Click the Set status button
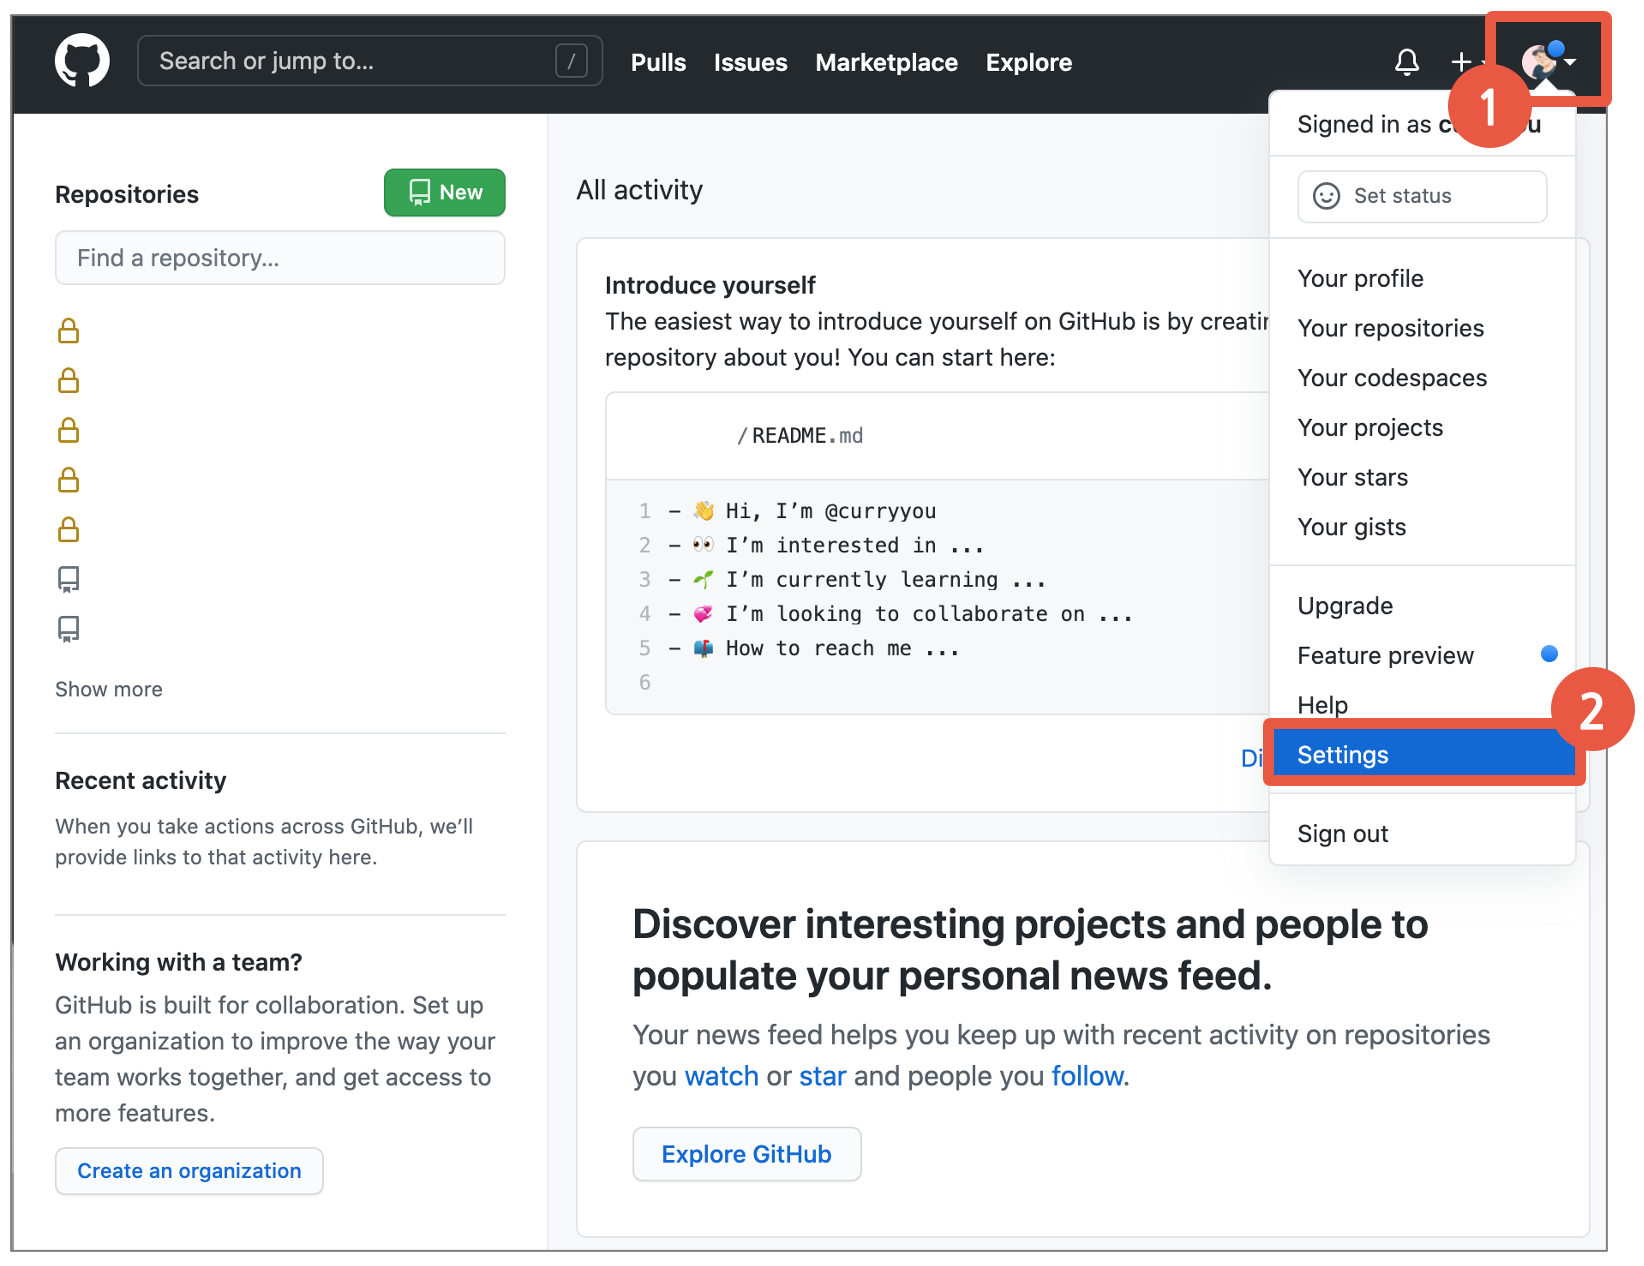 [1422, 196]
